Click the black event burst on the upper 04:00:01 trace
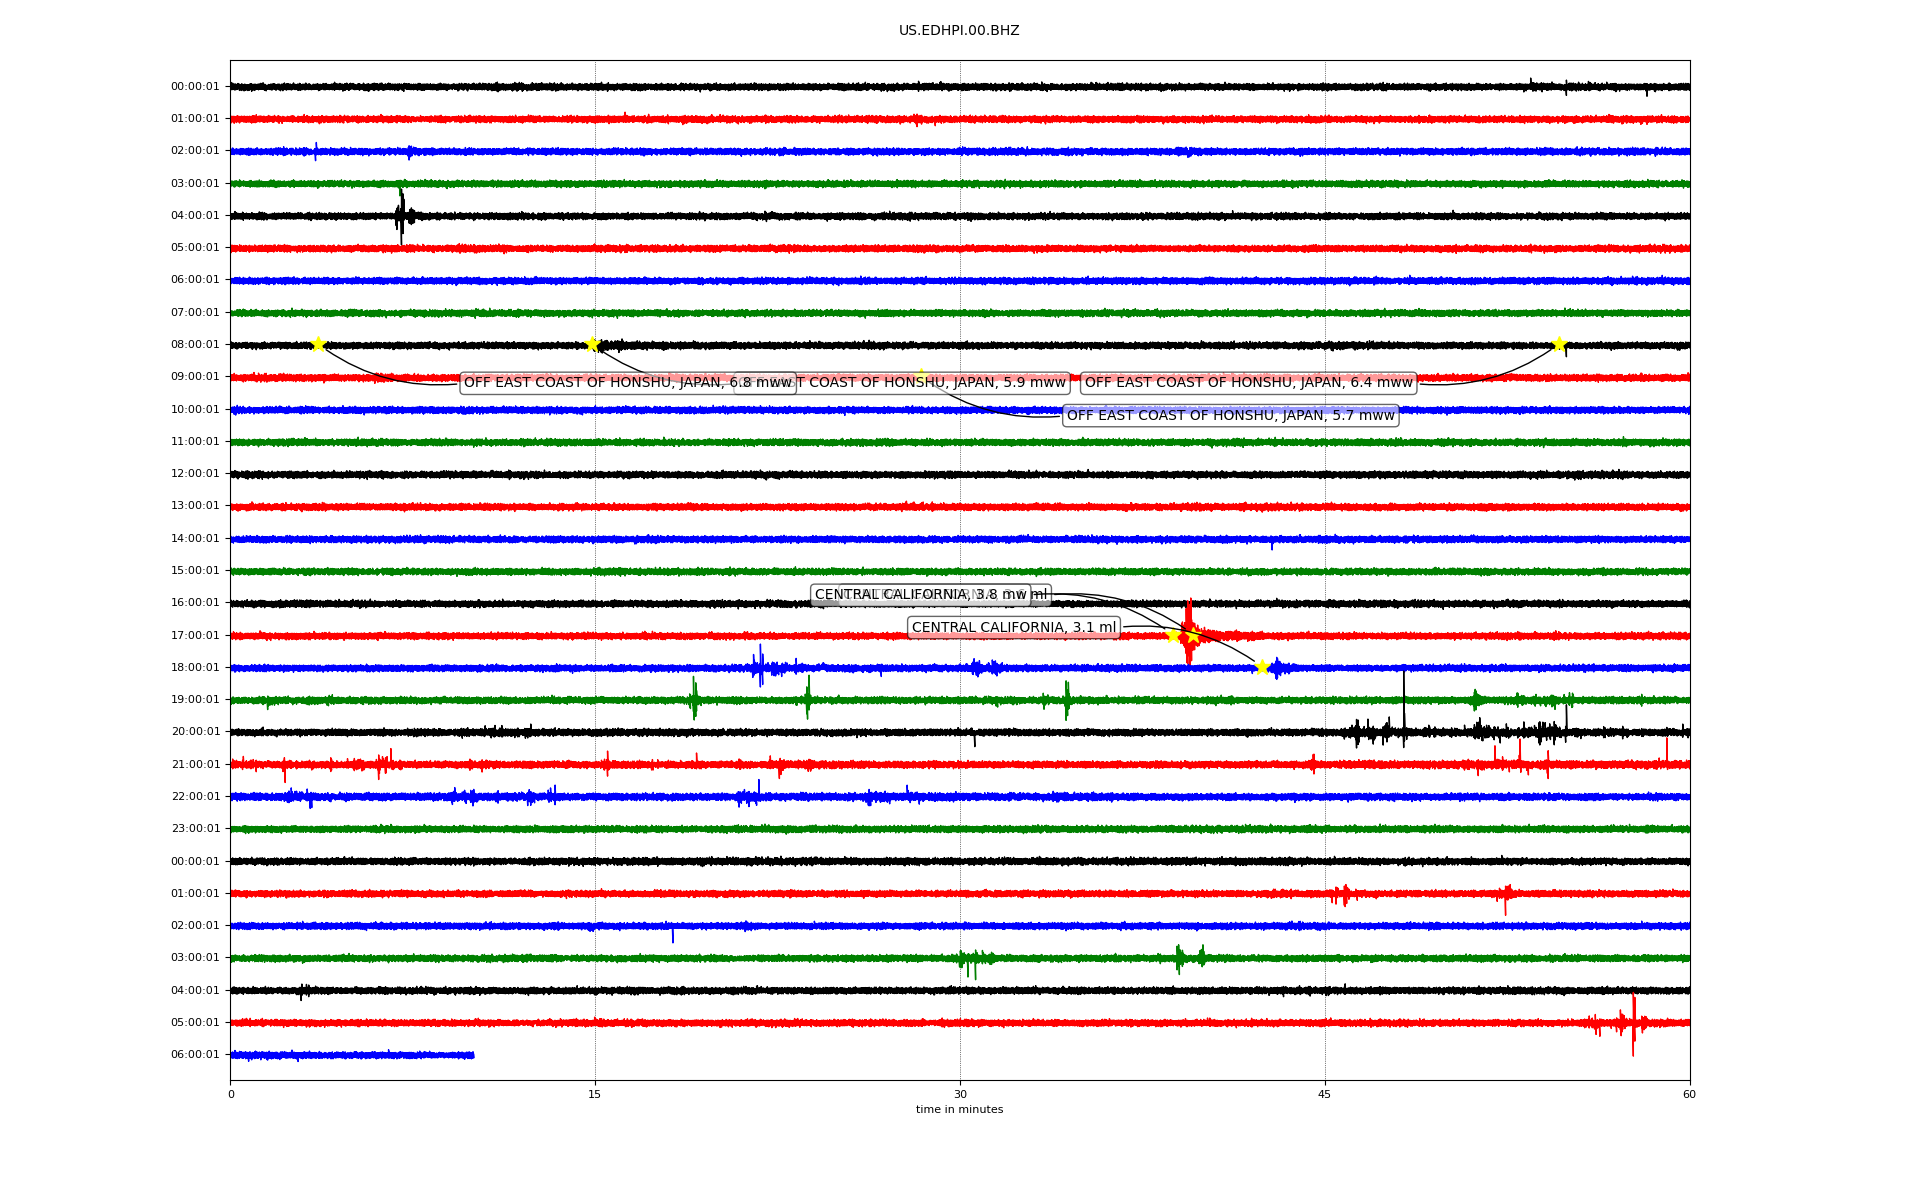Viewport: 1920px width, 1200px height. pos(402,216)
